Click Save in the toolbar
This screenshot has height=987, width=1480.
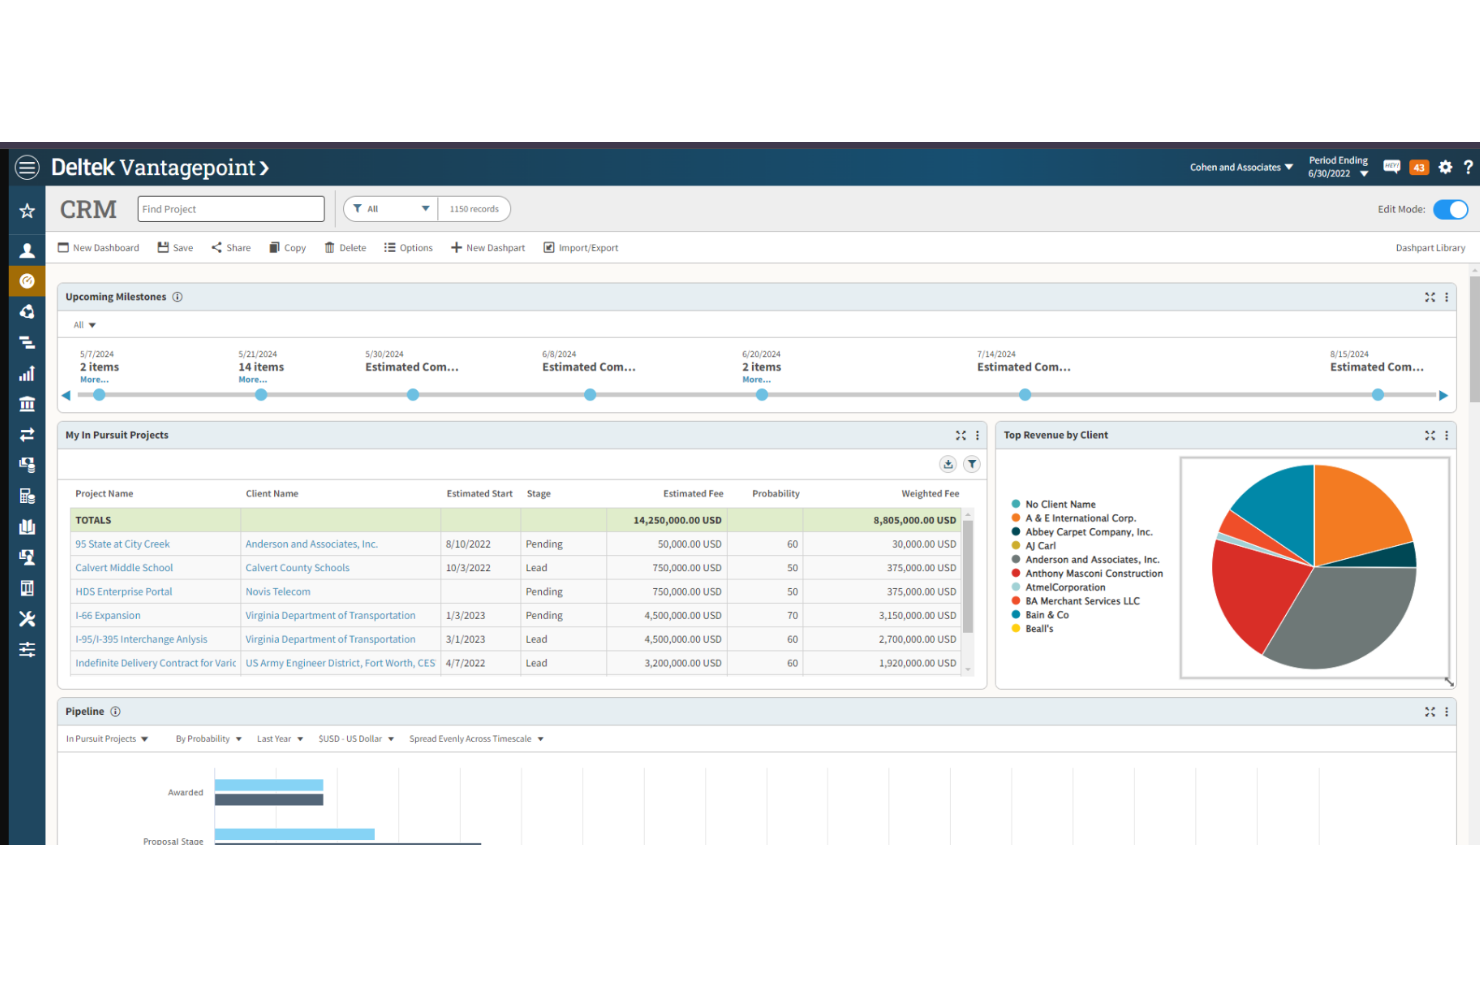pyautogui.click(x=175, y=248)
